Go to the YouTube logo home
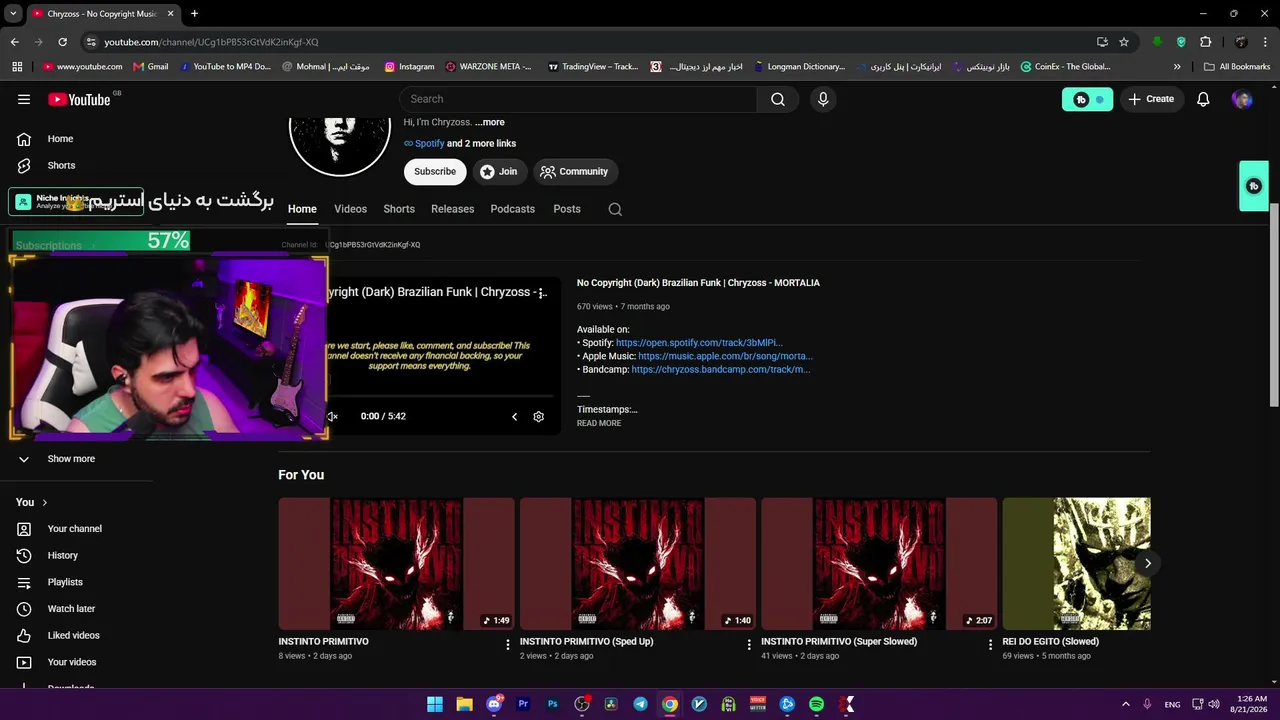This screenshot has width=1280, height=720. [80, 99]
